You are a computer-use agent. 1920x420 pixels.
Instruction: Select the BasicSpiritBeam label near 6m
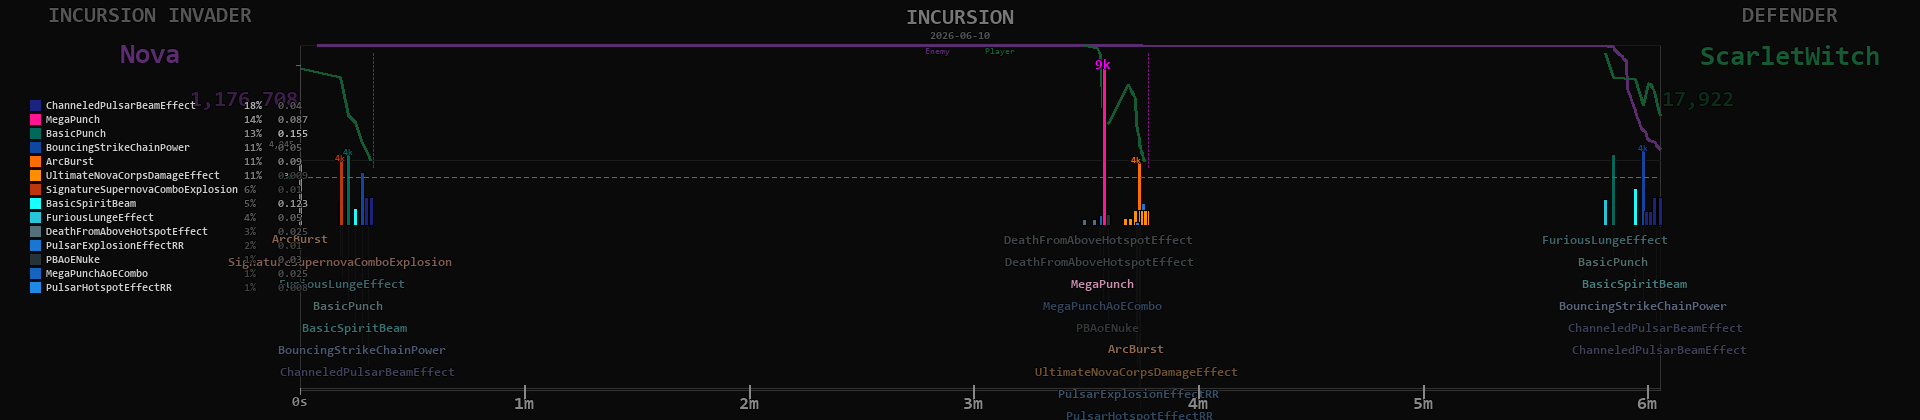(x=1634, y=284)
